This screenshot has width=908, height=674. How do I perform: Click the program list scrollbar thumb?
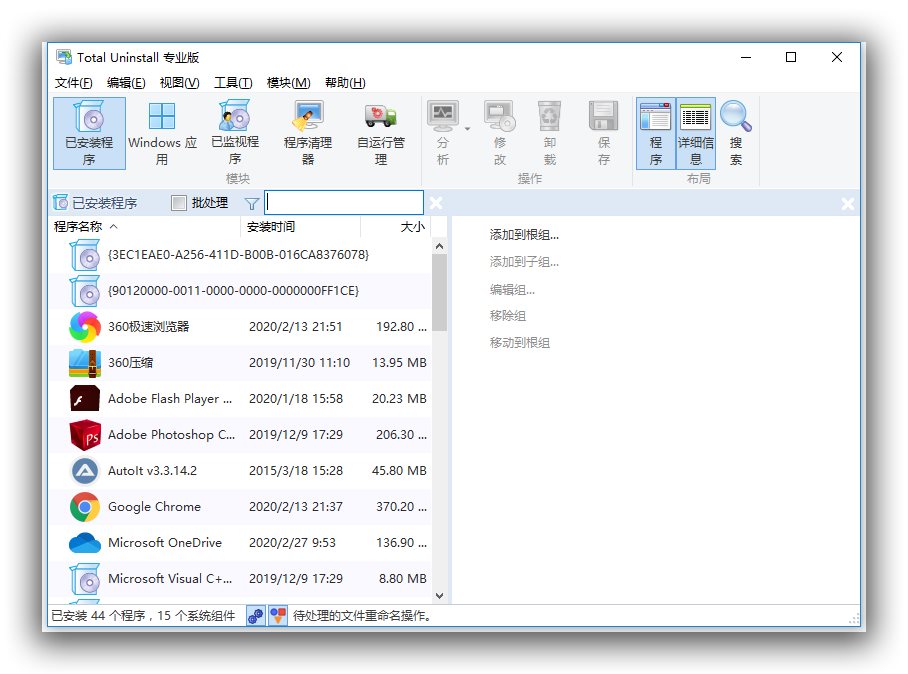pyautogui.click(x=440, y=292)
